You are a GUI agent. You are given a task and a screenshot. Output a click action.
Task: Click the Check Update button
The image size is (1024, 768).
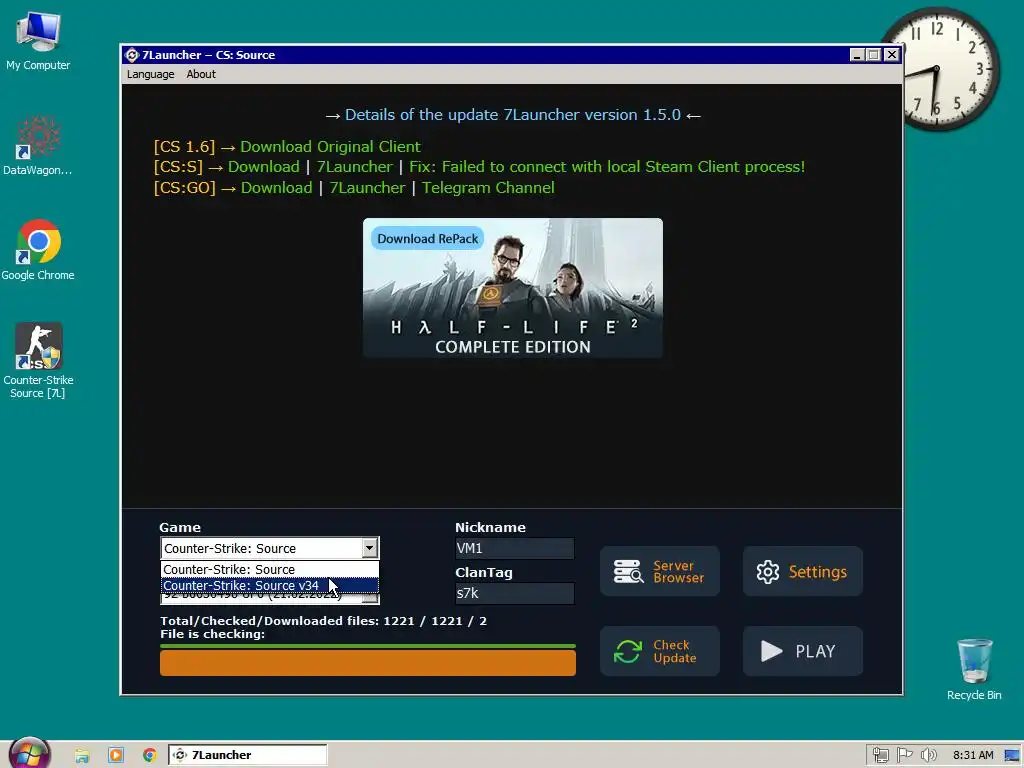[660, 651]
